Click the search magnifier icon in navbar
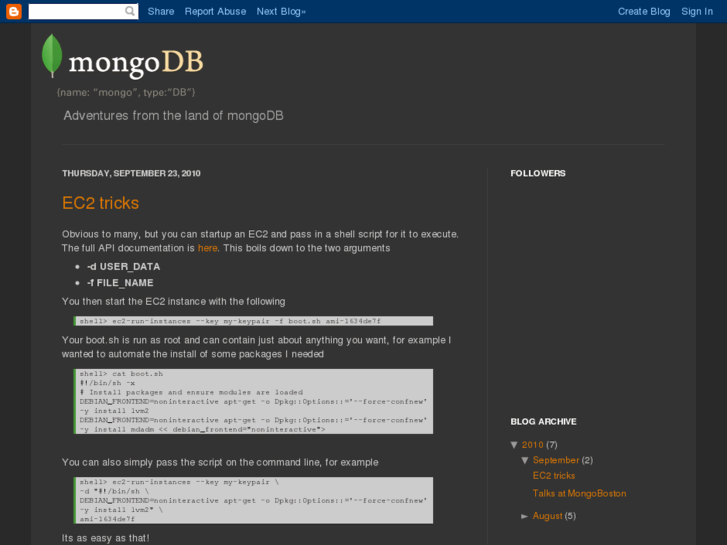Viewport: 727px width, 545px height. pyautogui.click(x=130, y=11)
